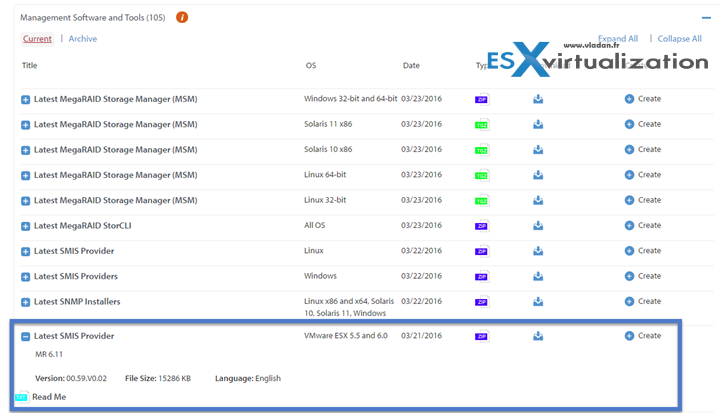The image size is (720, 413).
Task: Collapse the Management Software section with minus icon
Action: click(x=706, y=18)
